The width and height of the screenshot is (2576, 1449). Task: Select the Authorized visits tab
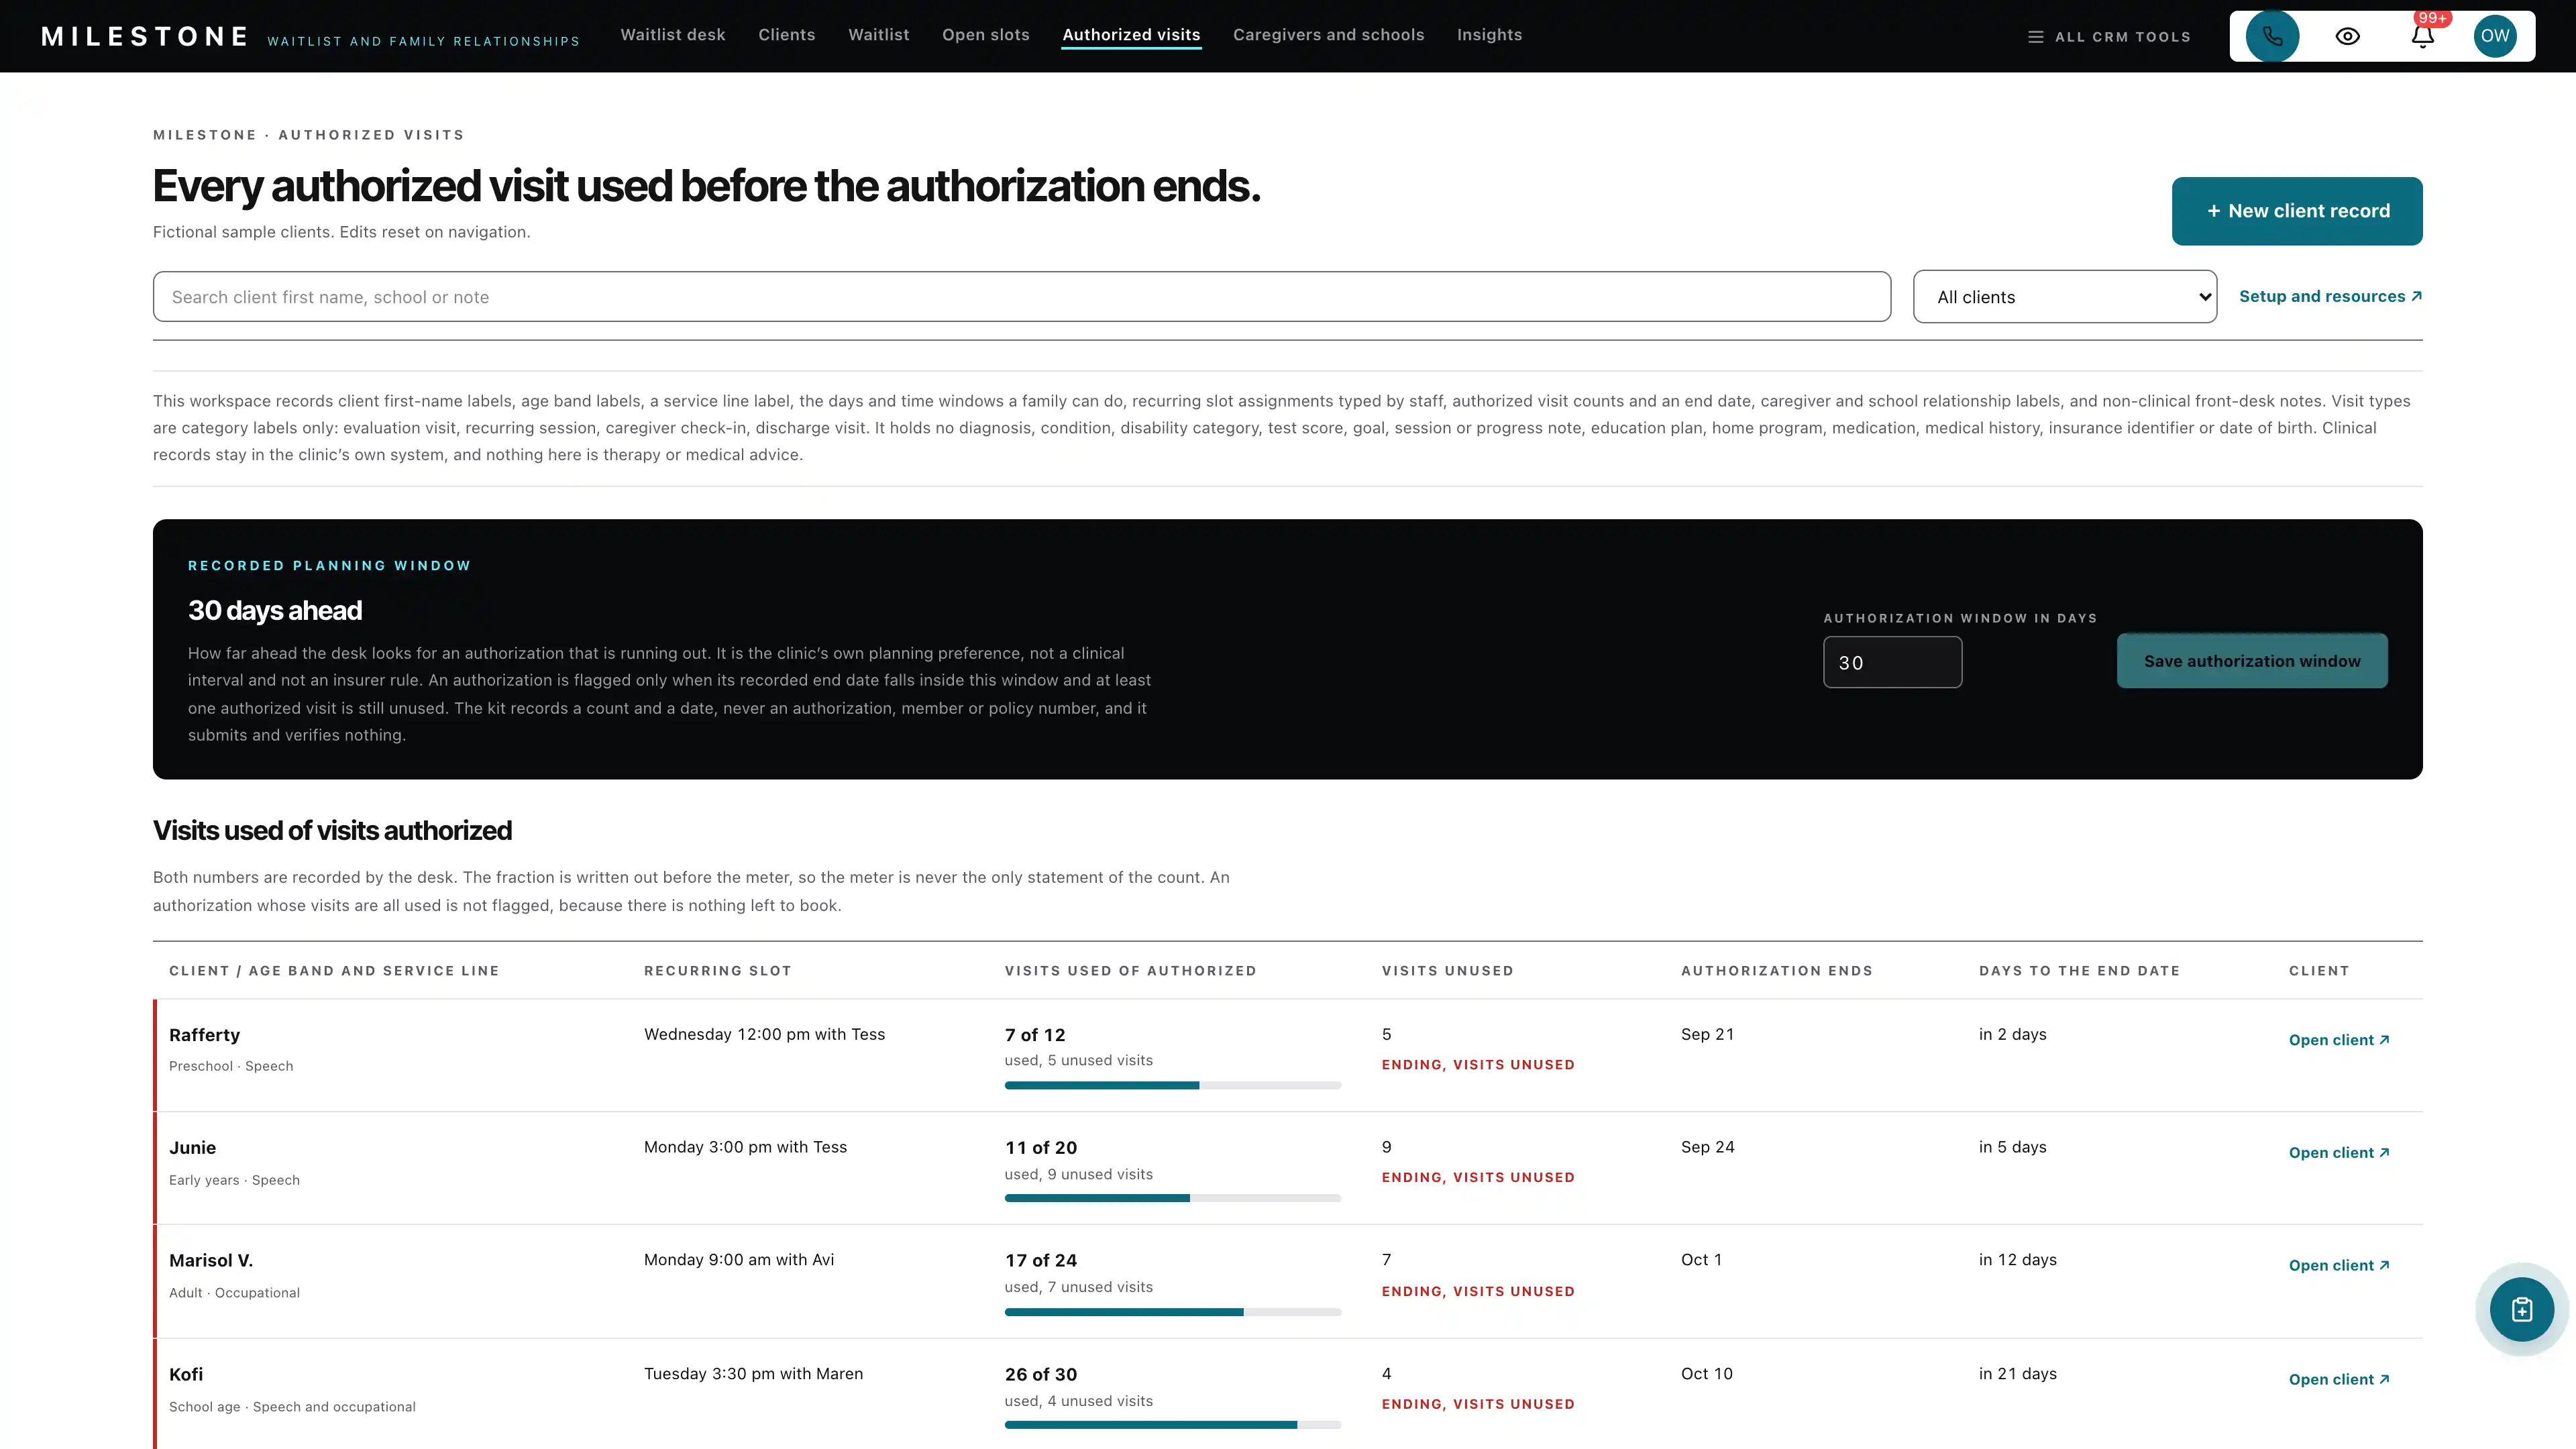coord(1131,35)
